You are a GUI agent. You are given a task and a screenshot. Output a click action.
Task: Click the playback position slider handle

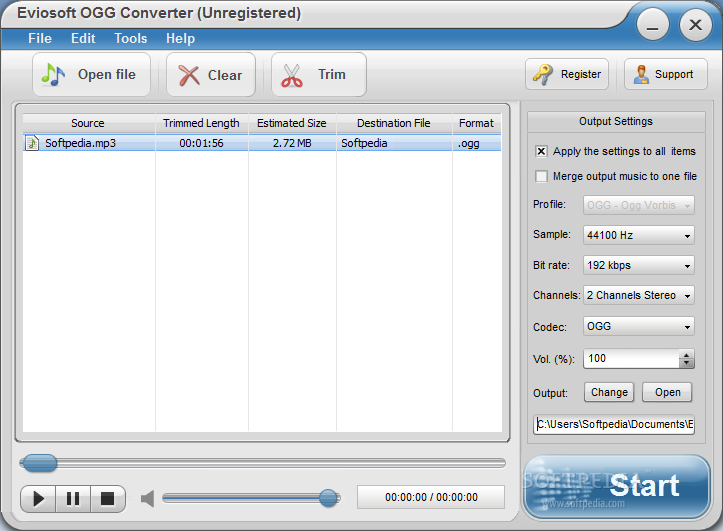40,463
